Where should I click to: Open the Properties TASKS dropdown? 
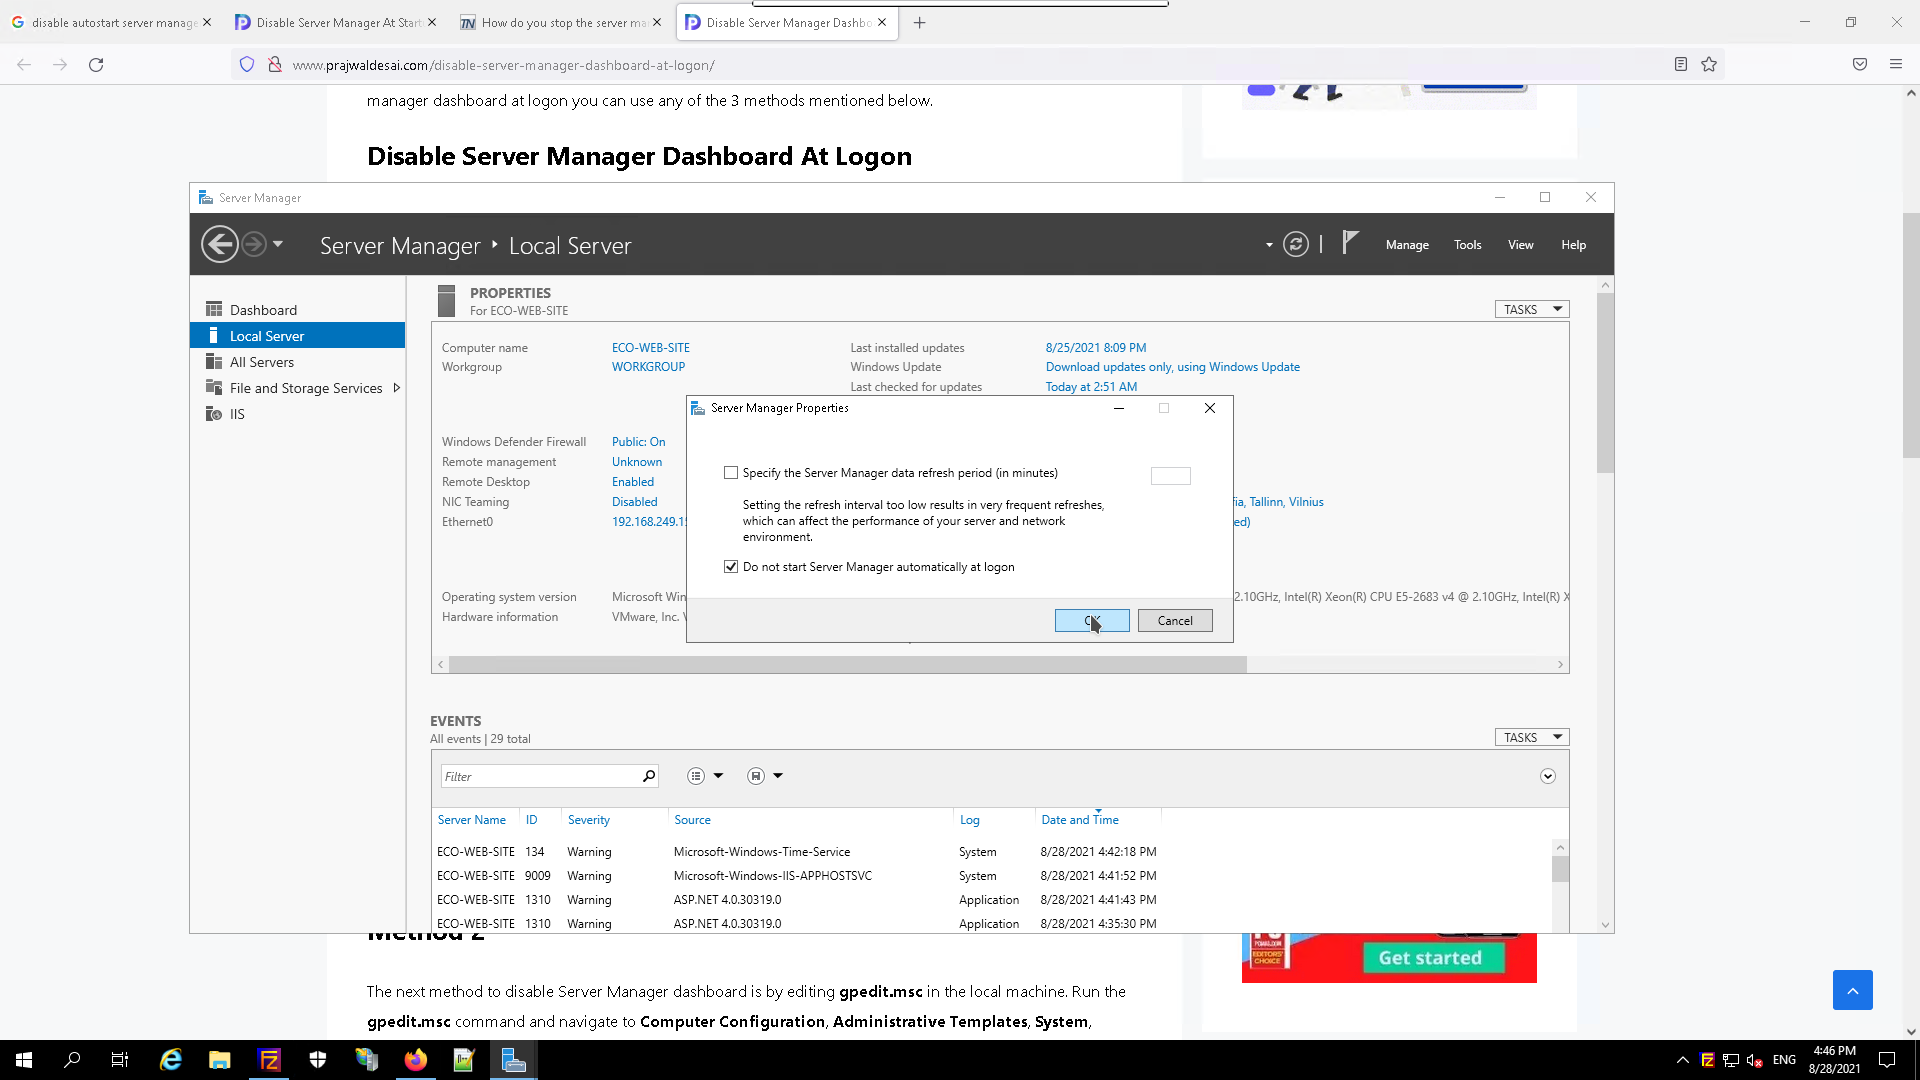[1532, 310]
